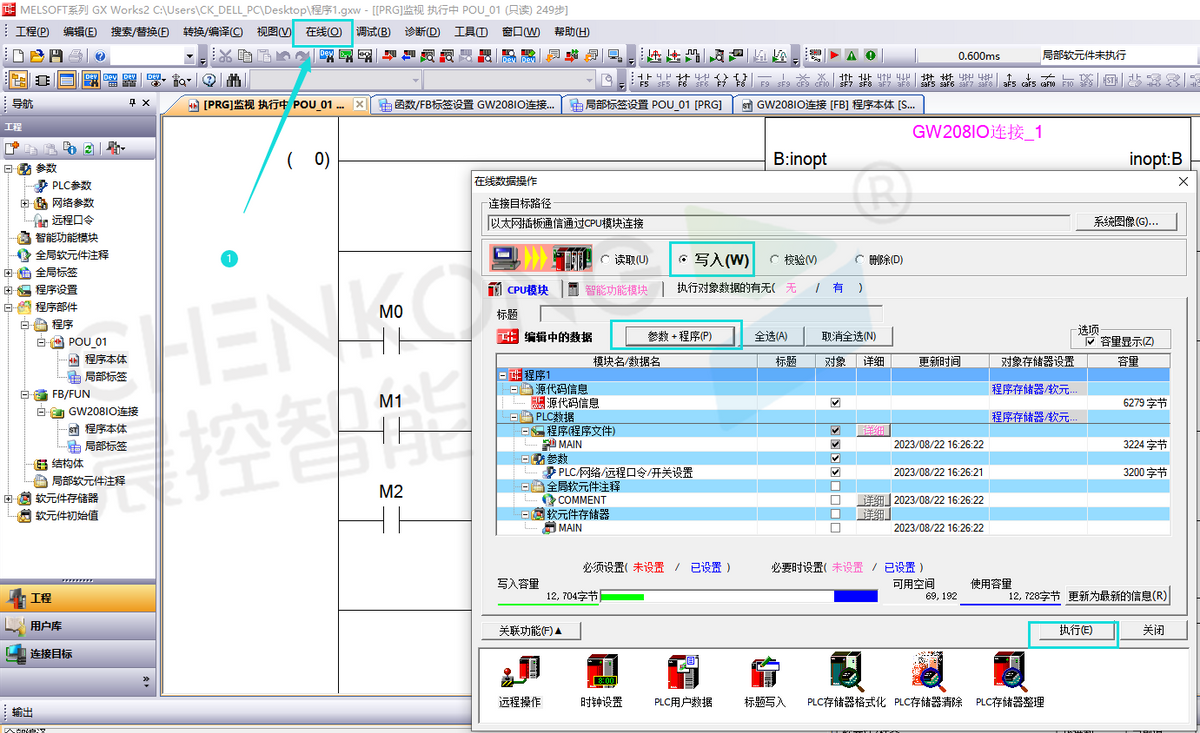Click the 时钟设置 clock setting icon

[601, 673]
